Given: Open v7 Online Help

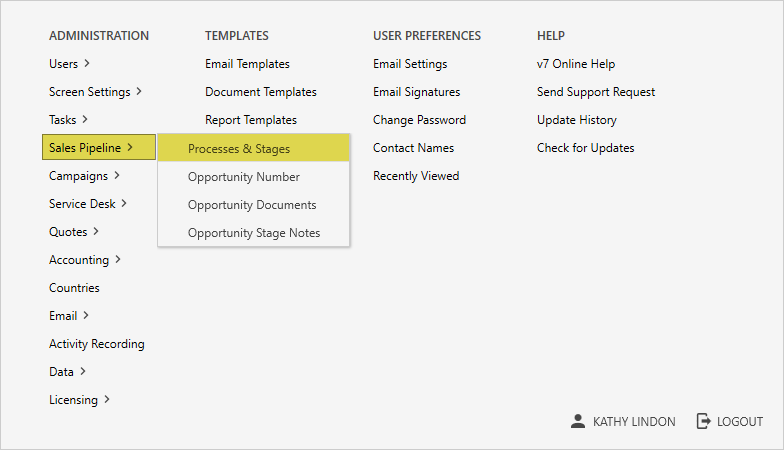Looking at the screenshot, I should 575,64.
